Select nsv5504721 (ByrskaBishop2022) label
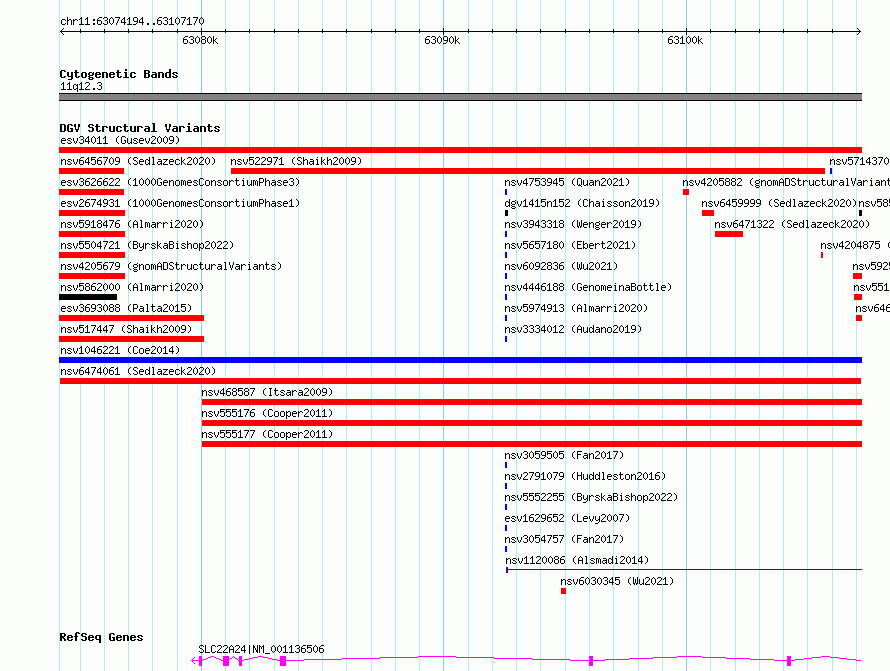 [147, 245]
